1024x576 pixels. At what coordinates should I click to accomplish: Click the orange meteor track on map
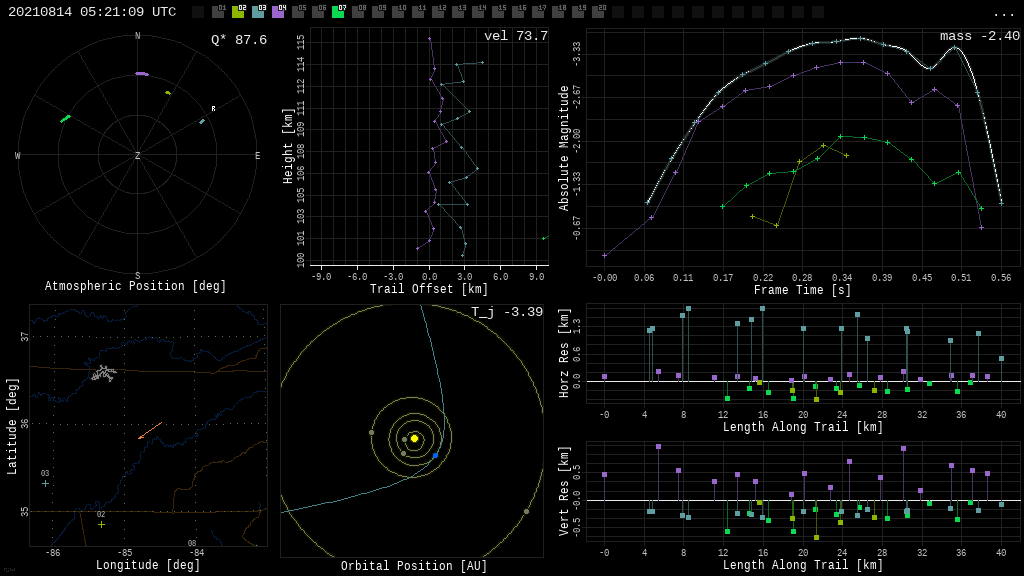150,430
